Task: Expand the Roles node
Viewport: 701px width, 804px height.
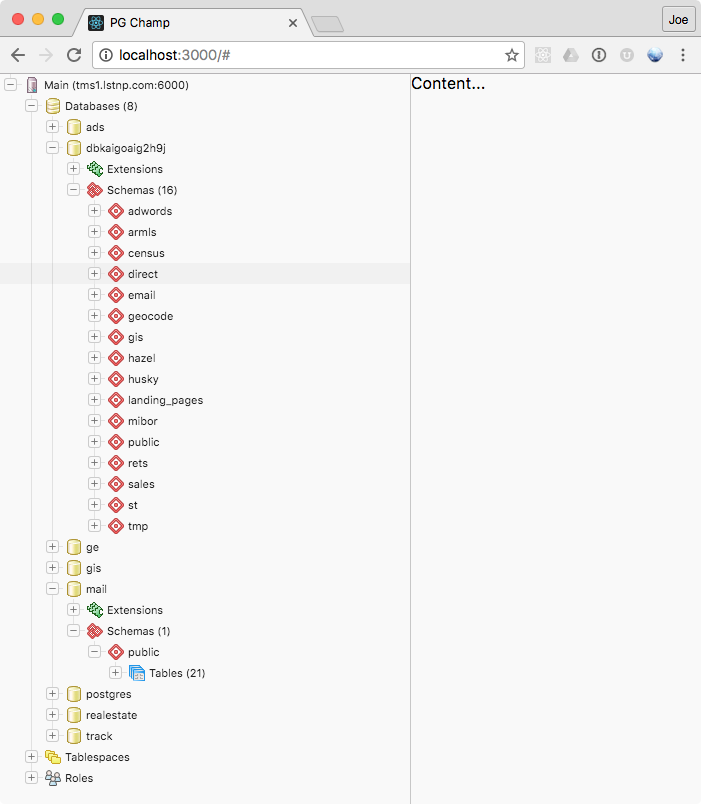Action: click(x=31, y=777)
